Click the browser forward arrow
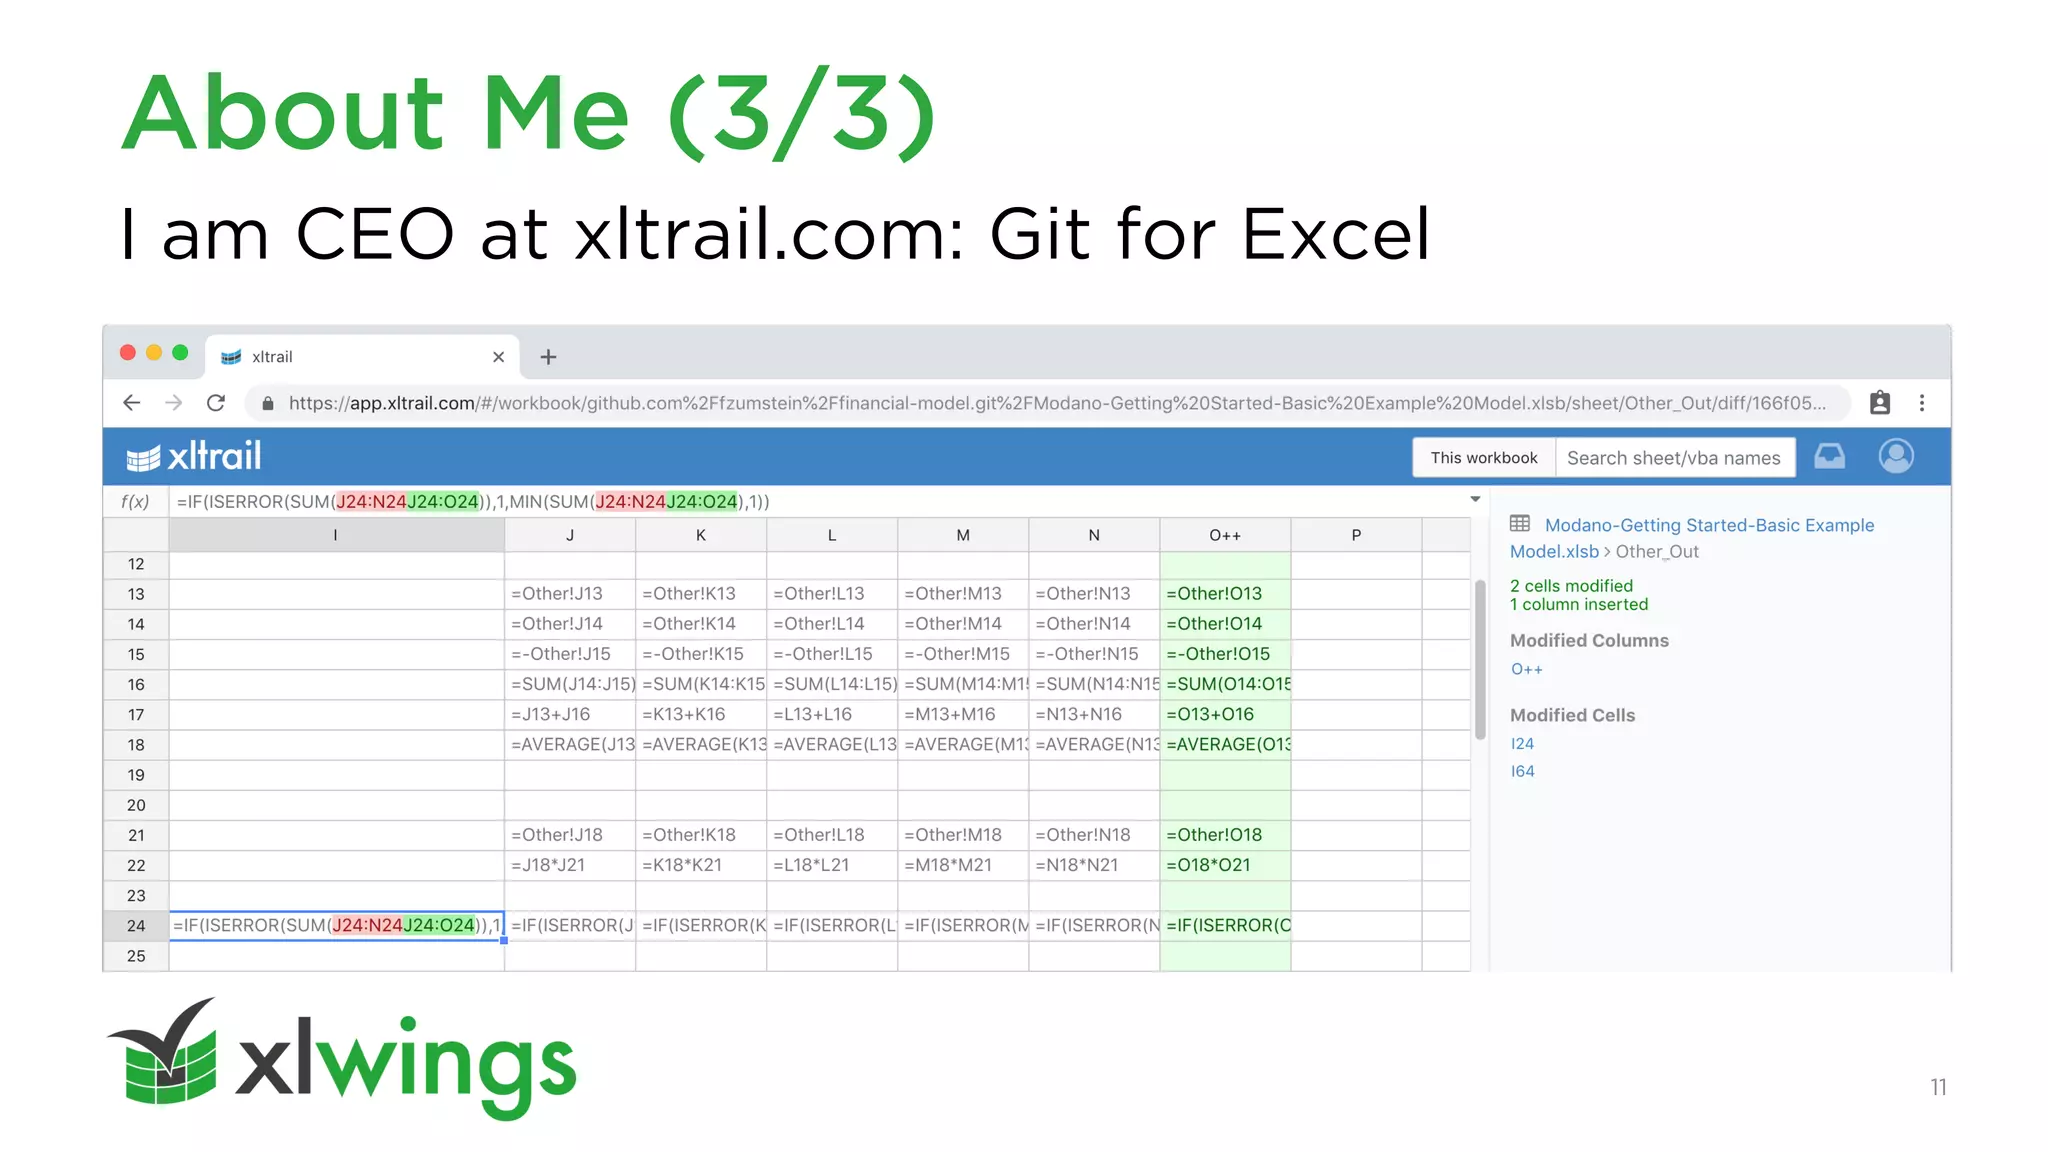The width and height of the screenshot is (2048, 1152). [x=174, y=403]
